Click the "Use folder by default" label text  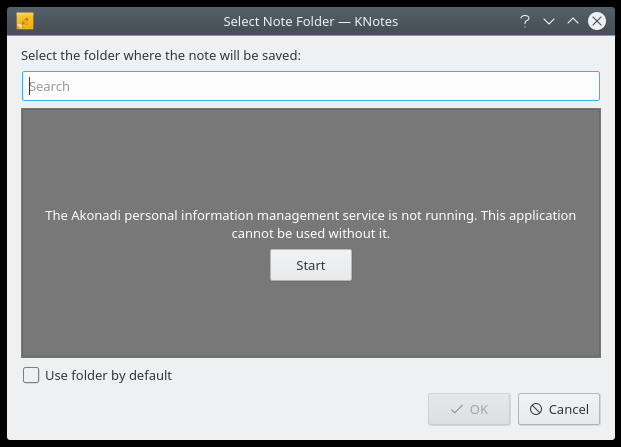[x=108, y=375]
